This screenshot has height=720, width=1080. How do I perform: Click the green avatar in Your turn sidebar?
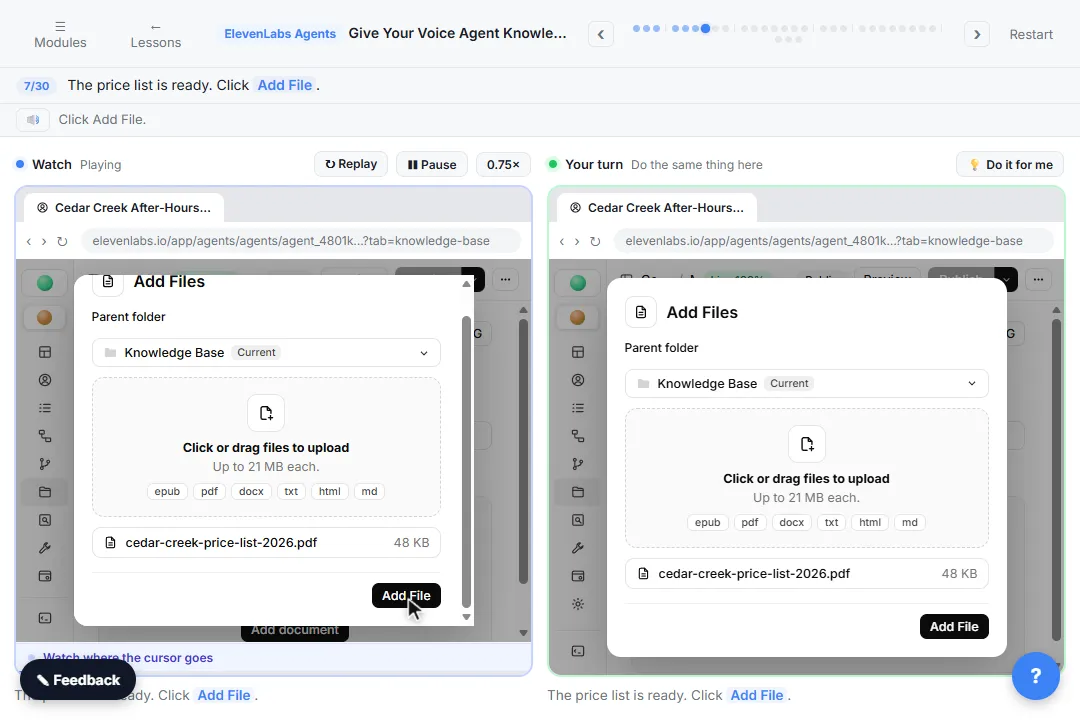578,282
